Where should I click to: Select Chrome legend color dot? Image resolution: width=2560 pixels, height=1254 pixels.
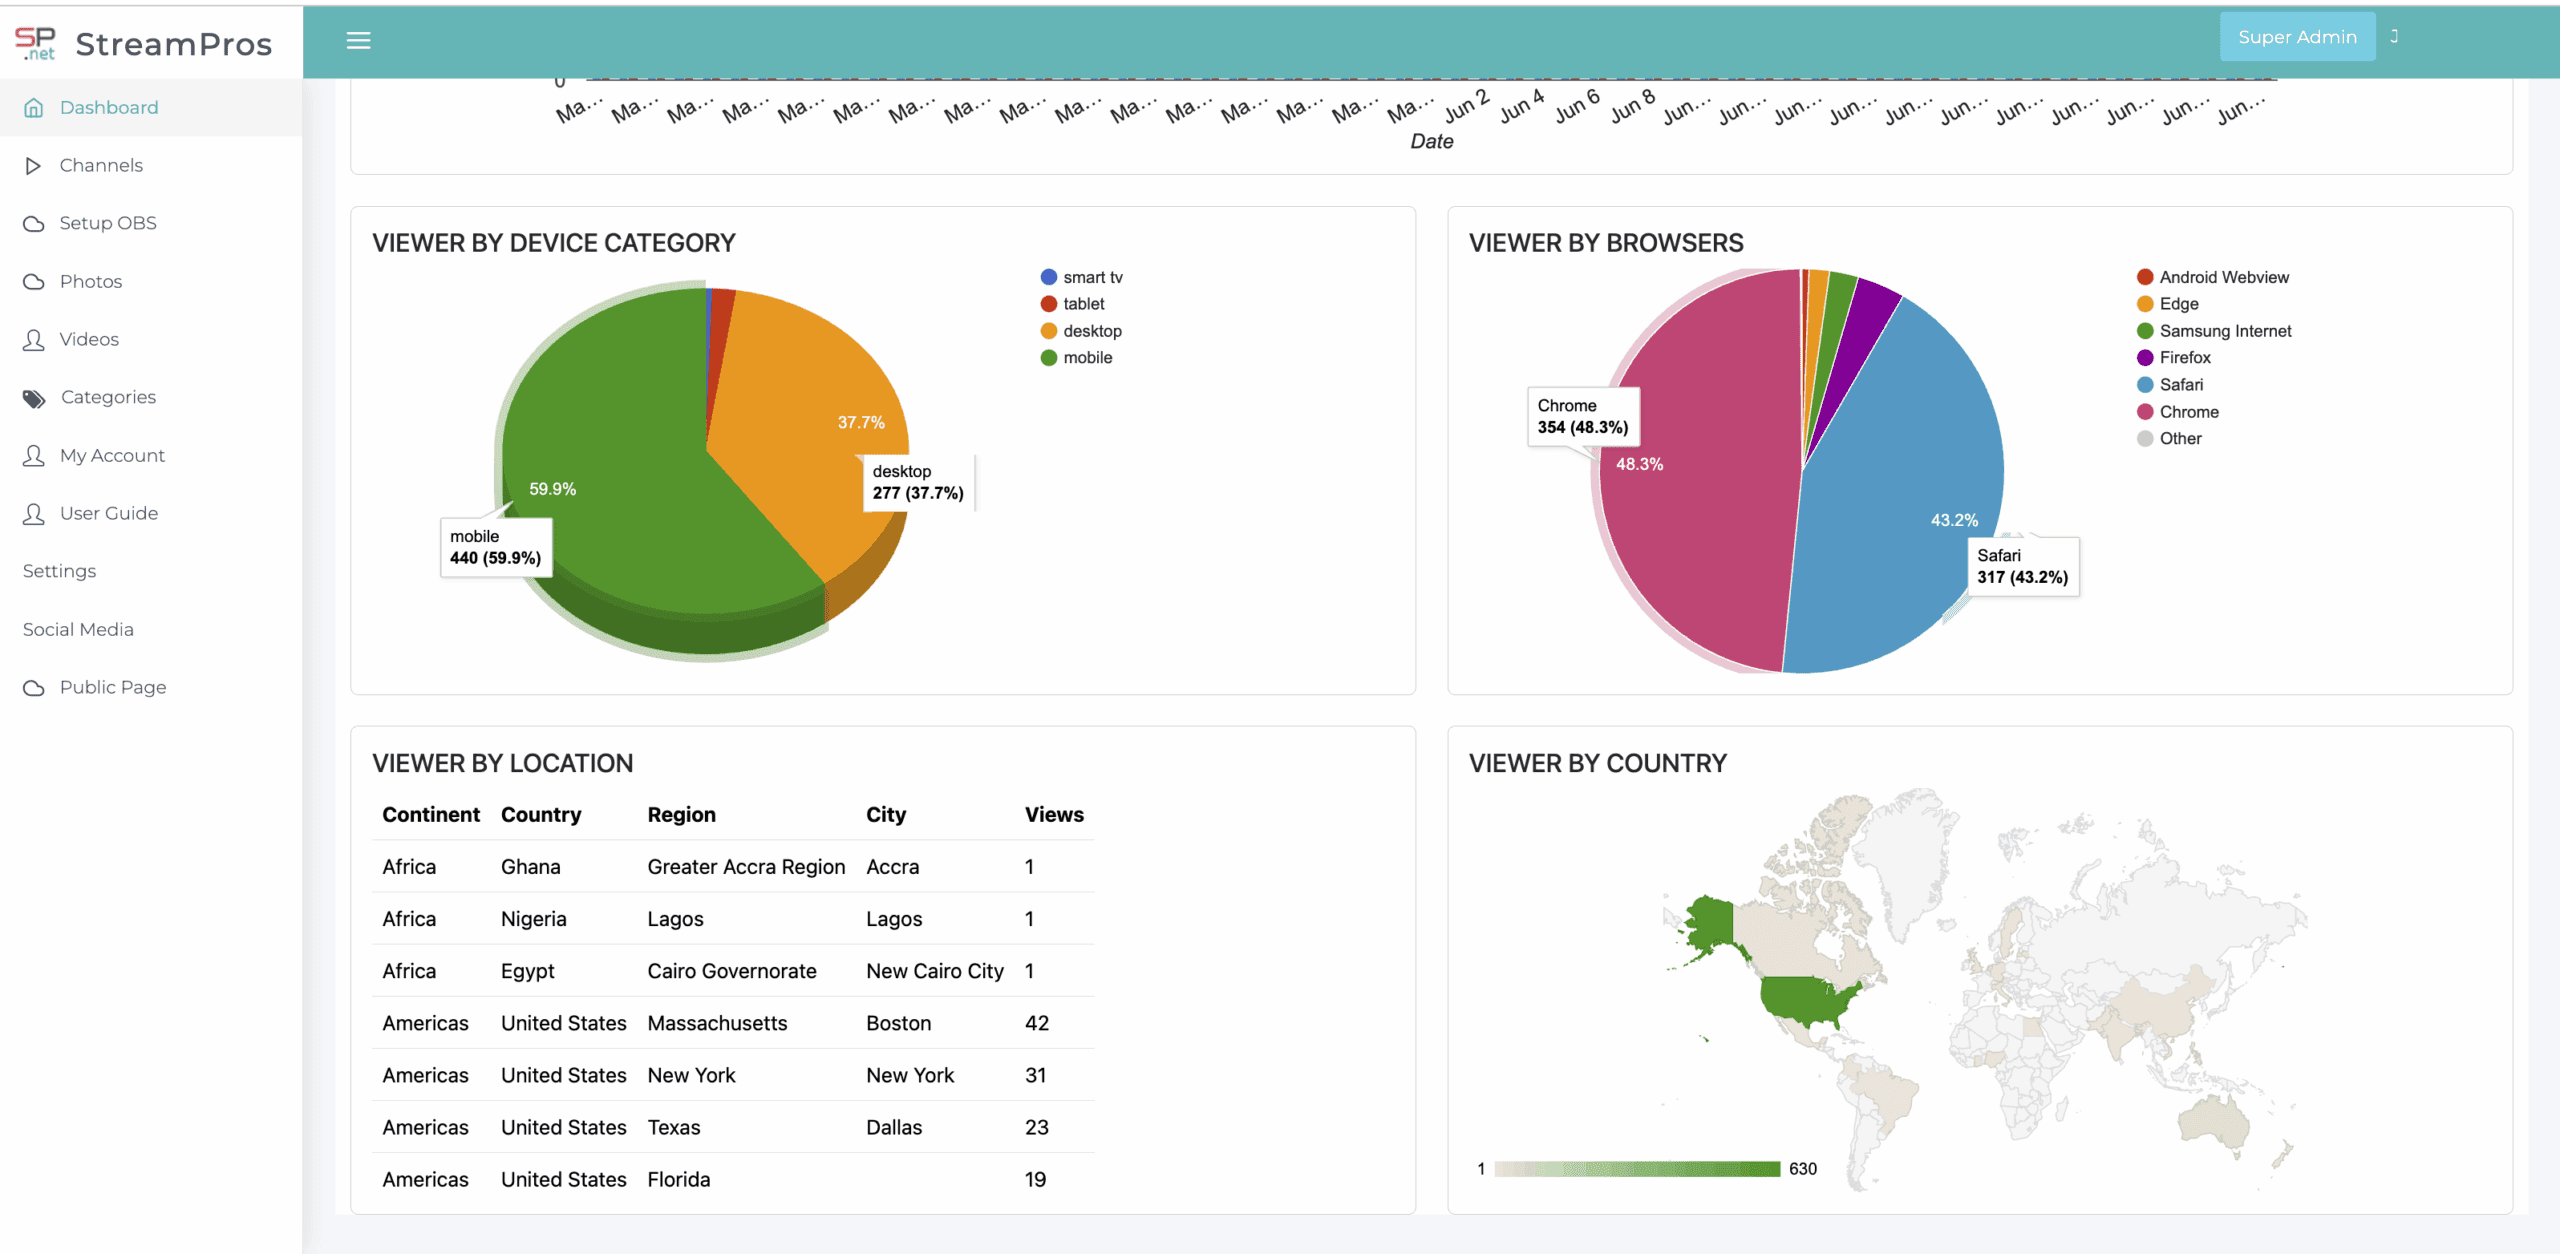pos(2145,412)
